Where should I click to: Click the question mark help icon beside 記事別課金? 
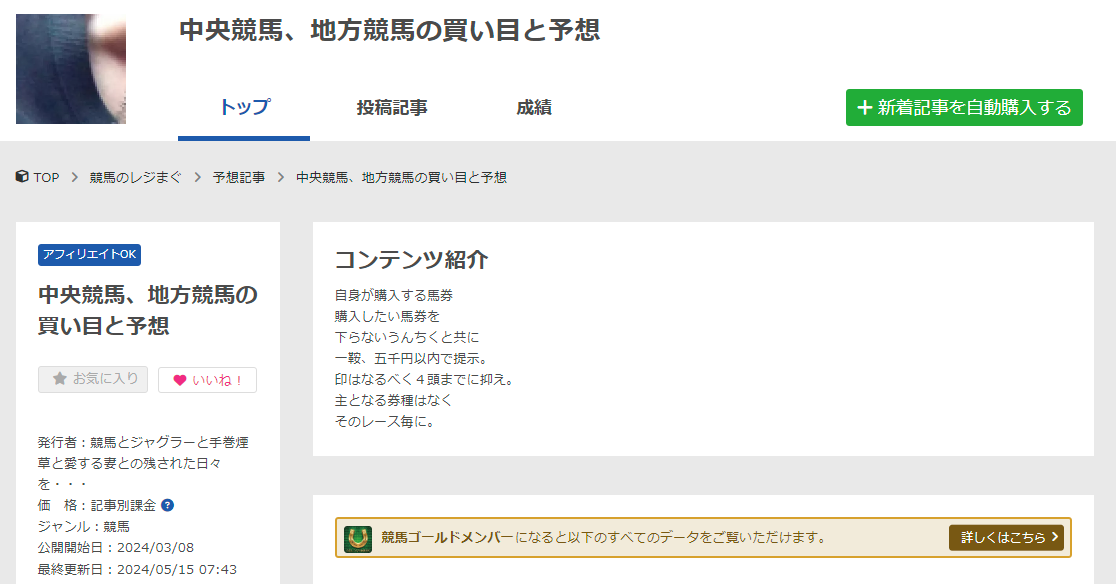tap(167, 505)
